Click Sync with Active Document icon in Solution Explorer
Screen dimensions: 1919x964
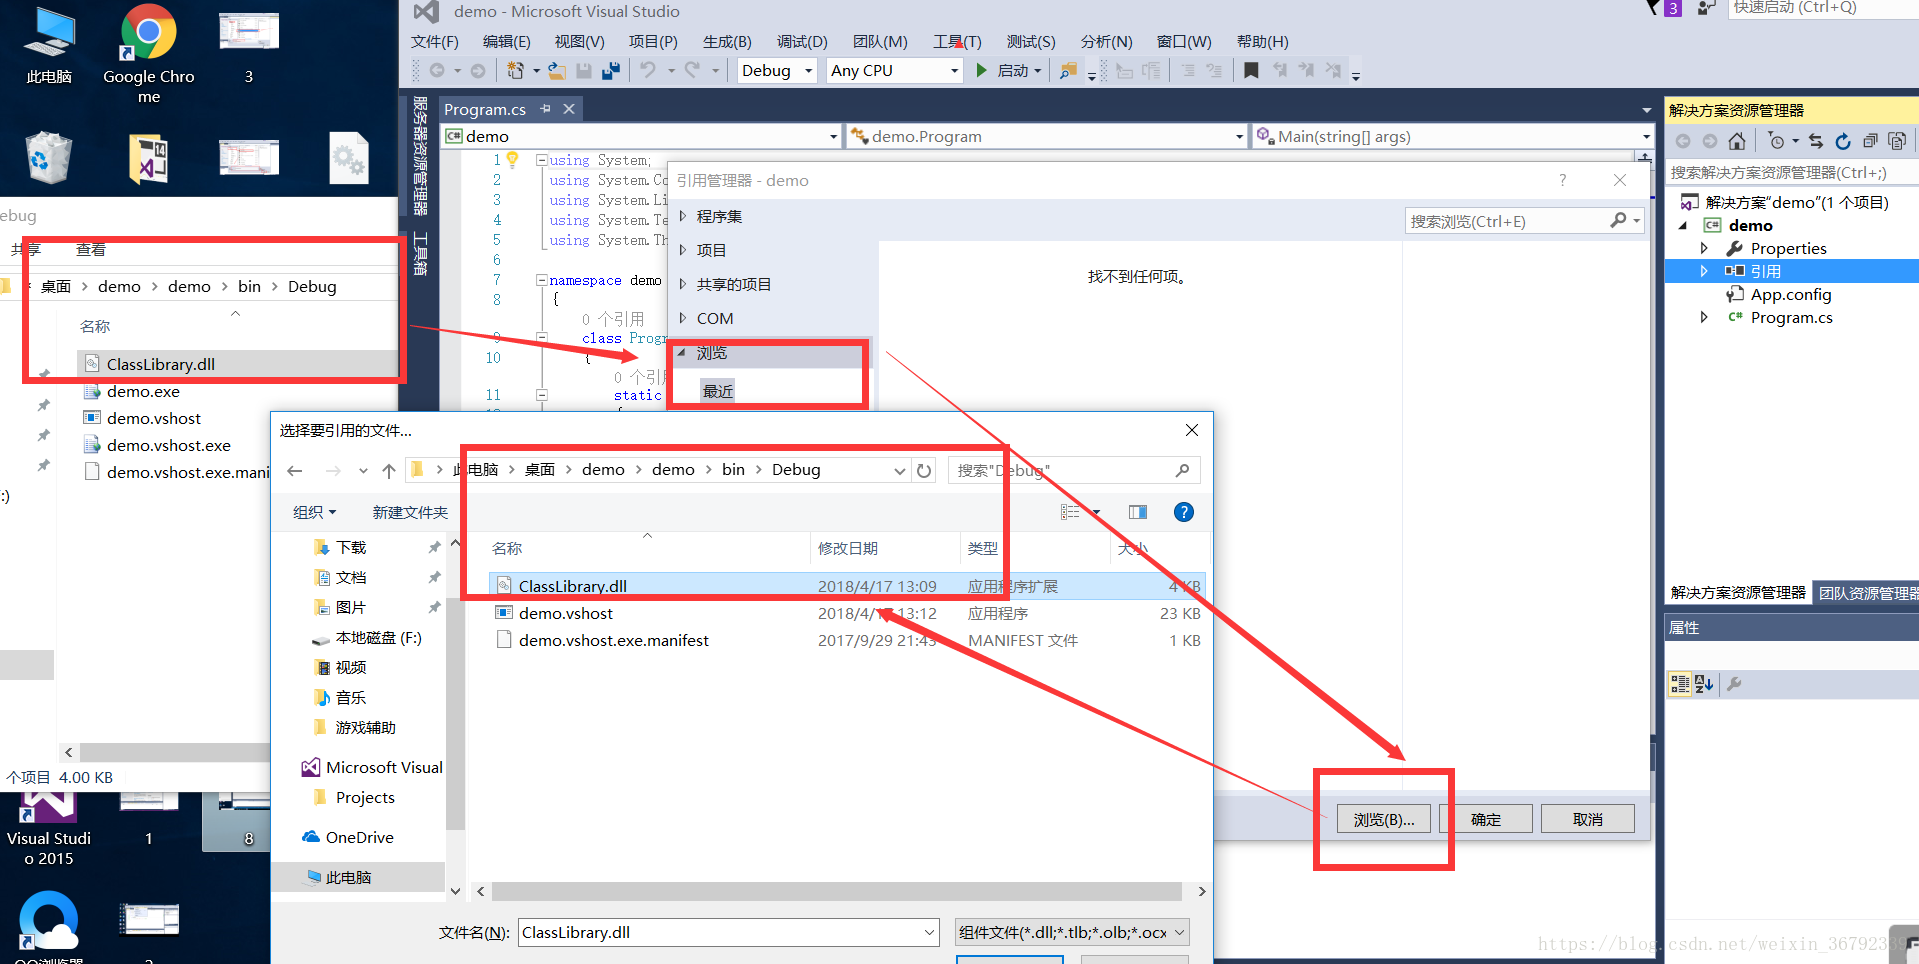click(1816, 141)
